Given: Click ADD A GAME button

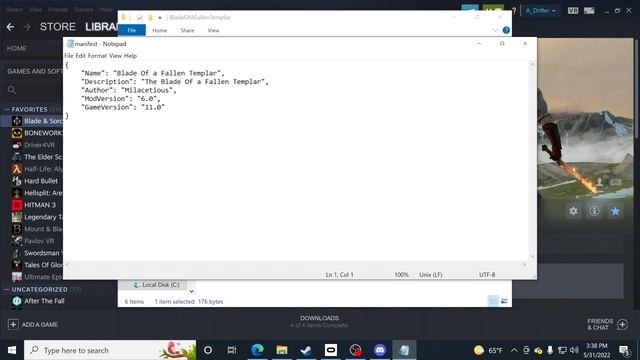Looking at the screenshot, I should pyautogui.click(x=33, y=324).
